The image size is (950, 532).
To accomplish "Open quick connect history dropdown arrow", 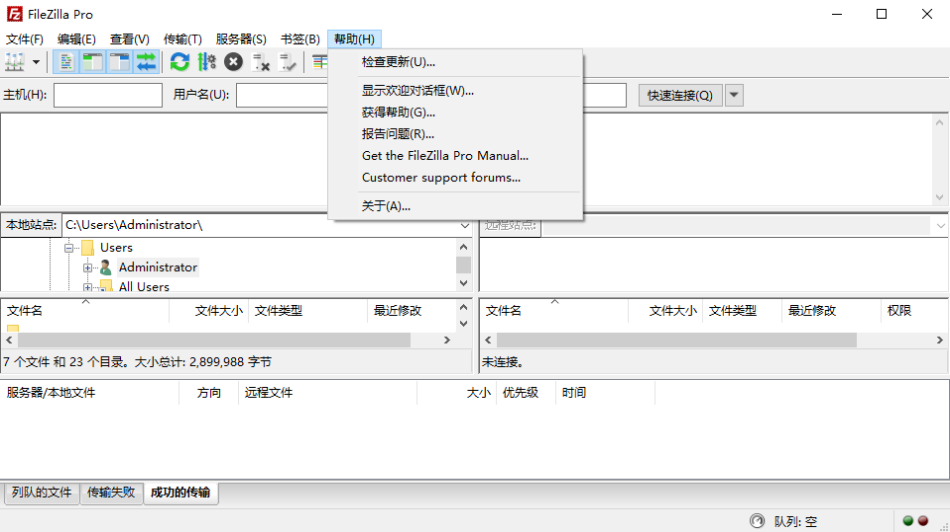I will pos(734,95).
